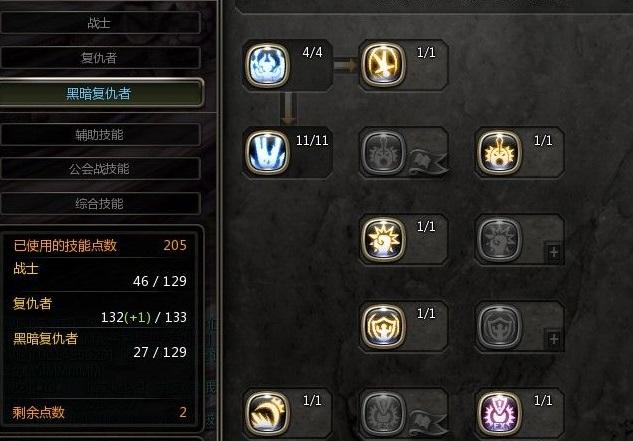
Task: Add a point with the shield-row plus button
Action: tap(554, 339)
